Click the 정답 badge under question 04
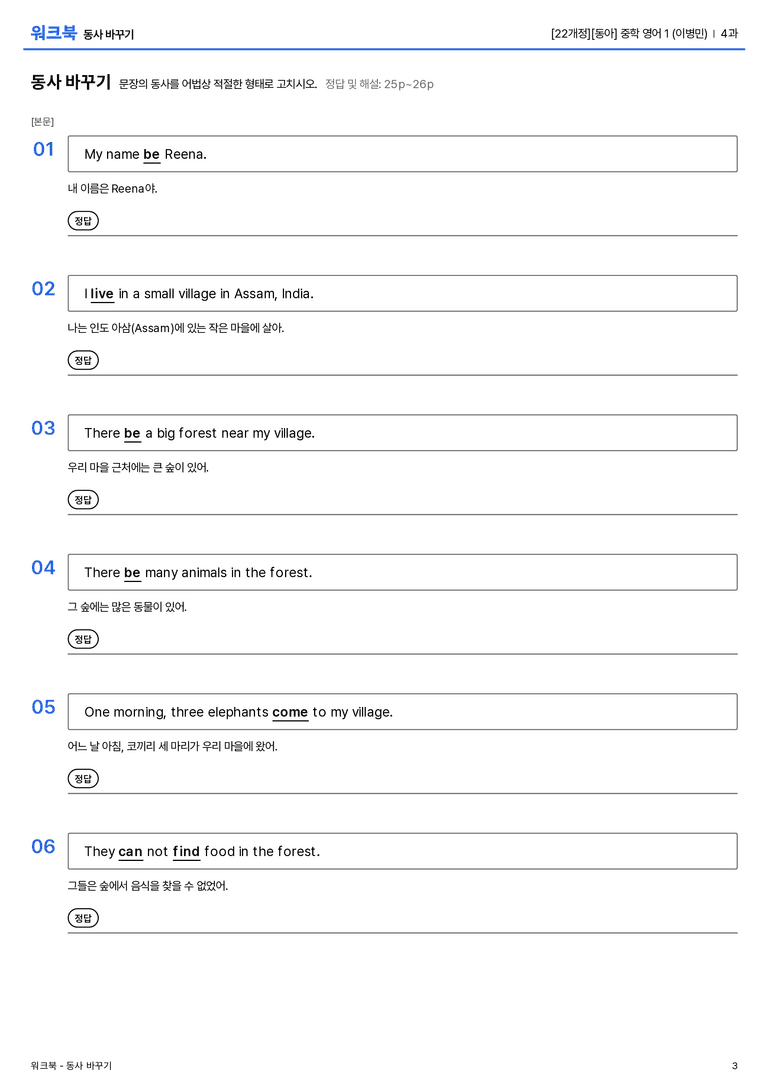768x1087 pixels. (83, 639)
